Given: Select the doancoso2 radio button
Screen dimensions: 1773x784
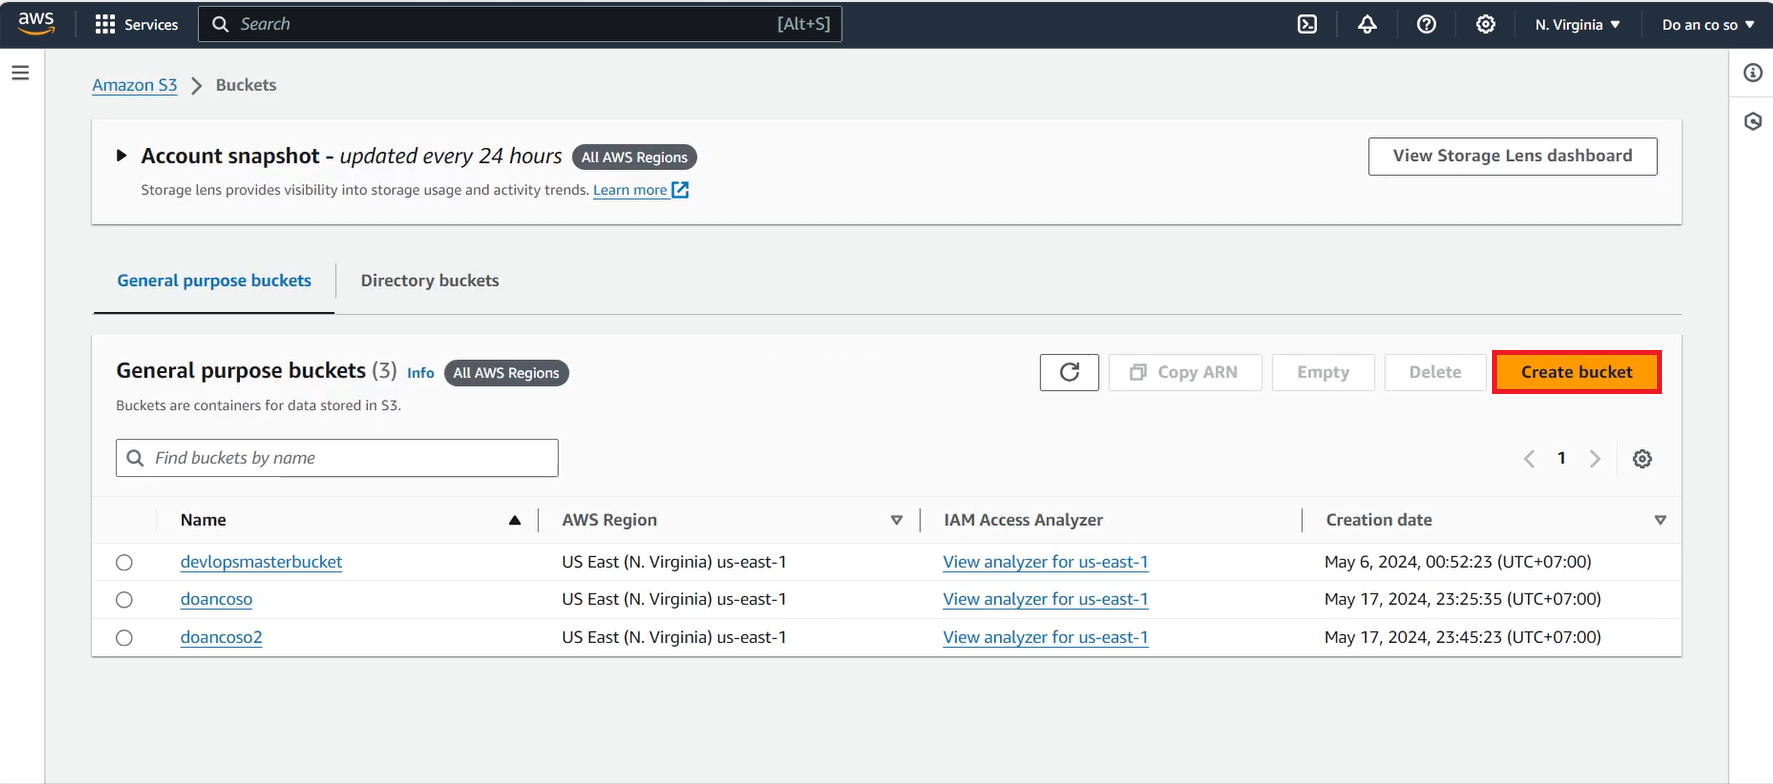Looking at the screenshot, I should pos(124,638).
